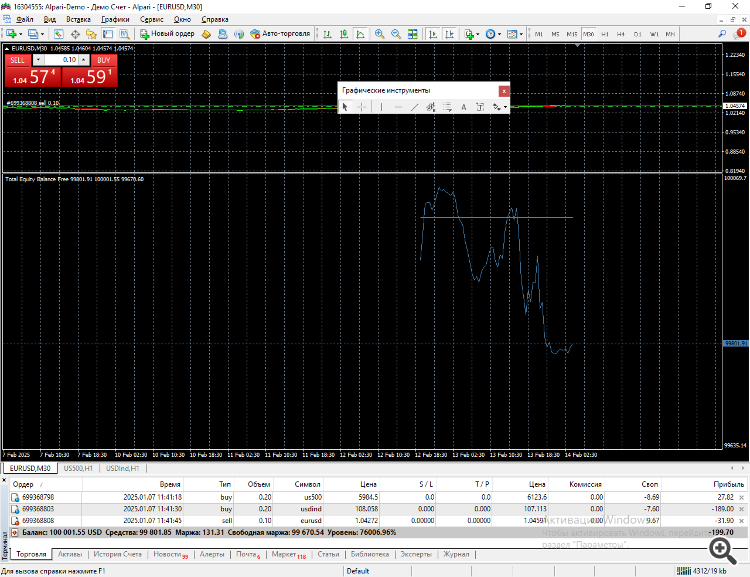Switch to line chart mode
750x577 pixels.
point(360,34)
